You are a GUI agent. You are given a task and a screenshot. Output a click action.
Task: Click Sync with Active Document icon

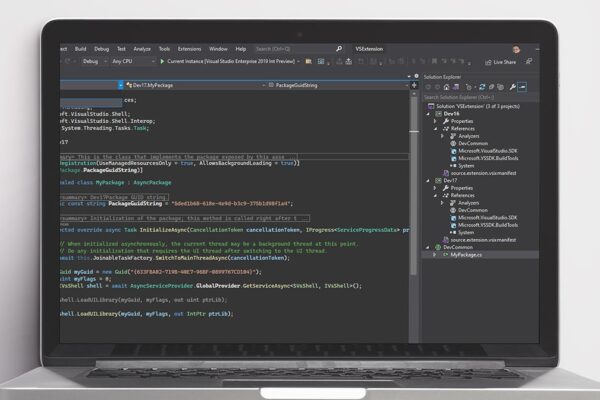pyautogui.click(x=482, y=87)
